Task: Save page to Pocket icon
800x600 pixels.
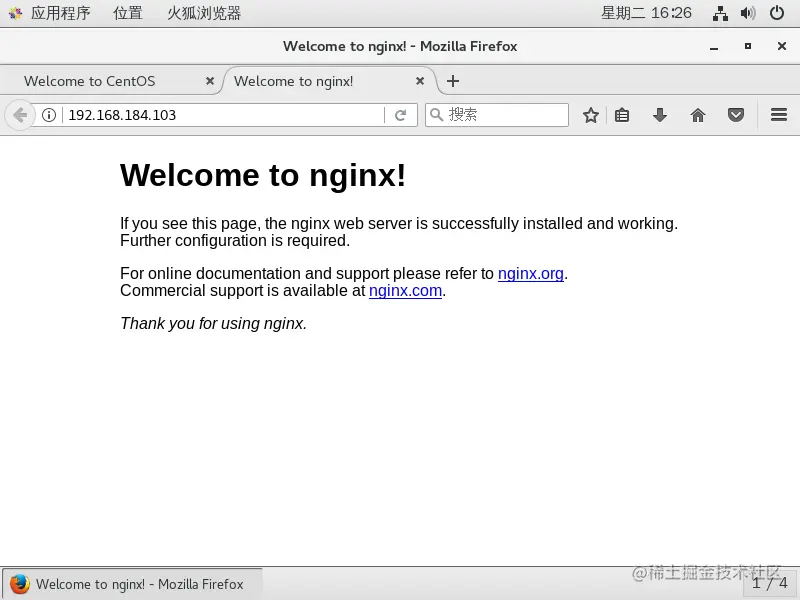Action: [736, 115]
